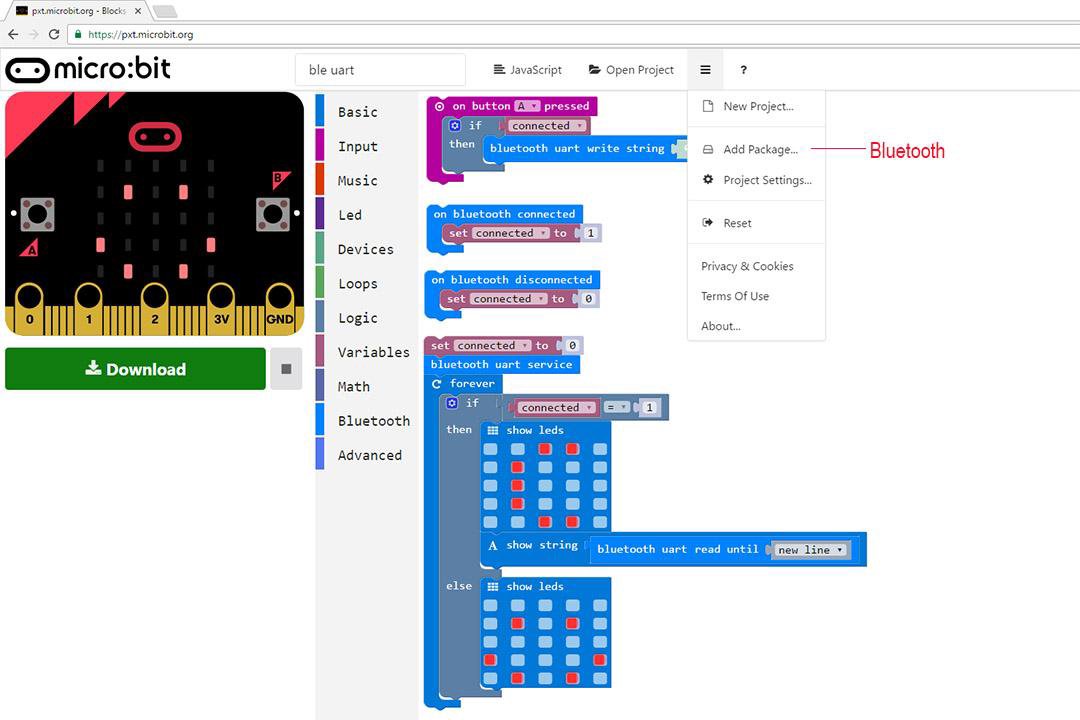The width and height of the screenshot is (1080, 720).
Task: Click the help question mark icon
Action: pyautogui.click(x=743, y=70)
